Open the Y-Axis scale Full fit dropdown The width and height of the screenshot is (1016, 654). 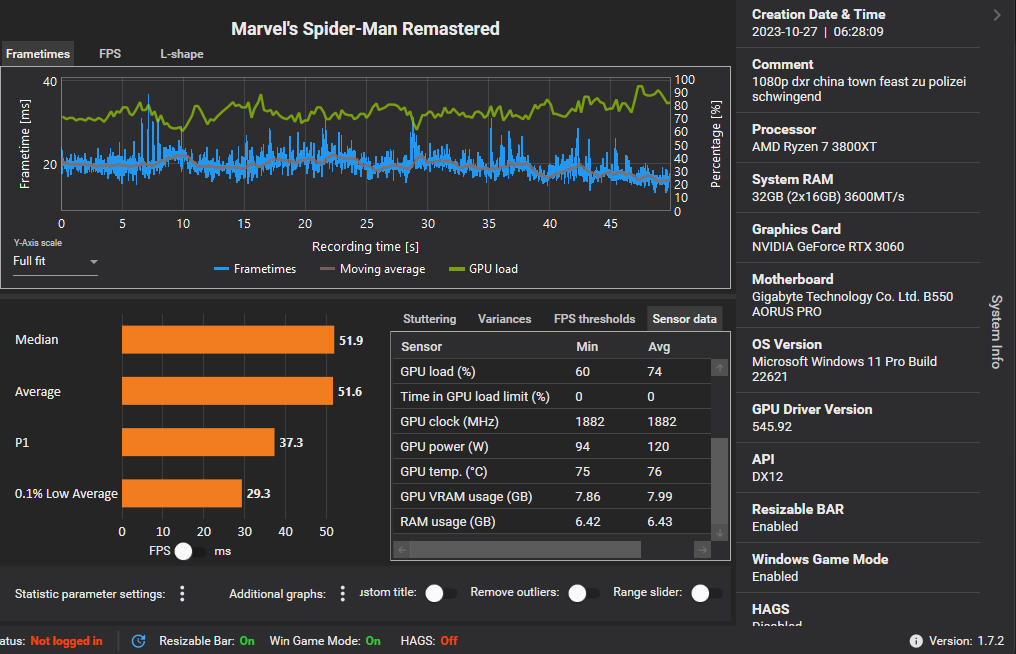click(x=55, y=261)
